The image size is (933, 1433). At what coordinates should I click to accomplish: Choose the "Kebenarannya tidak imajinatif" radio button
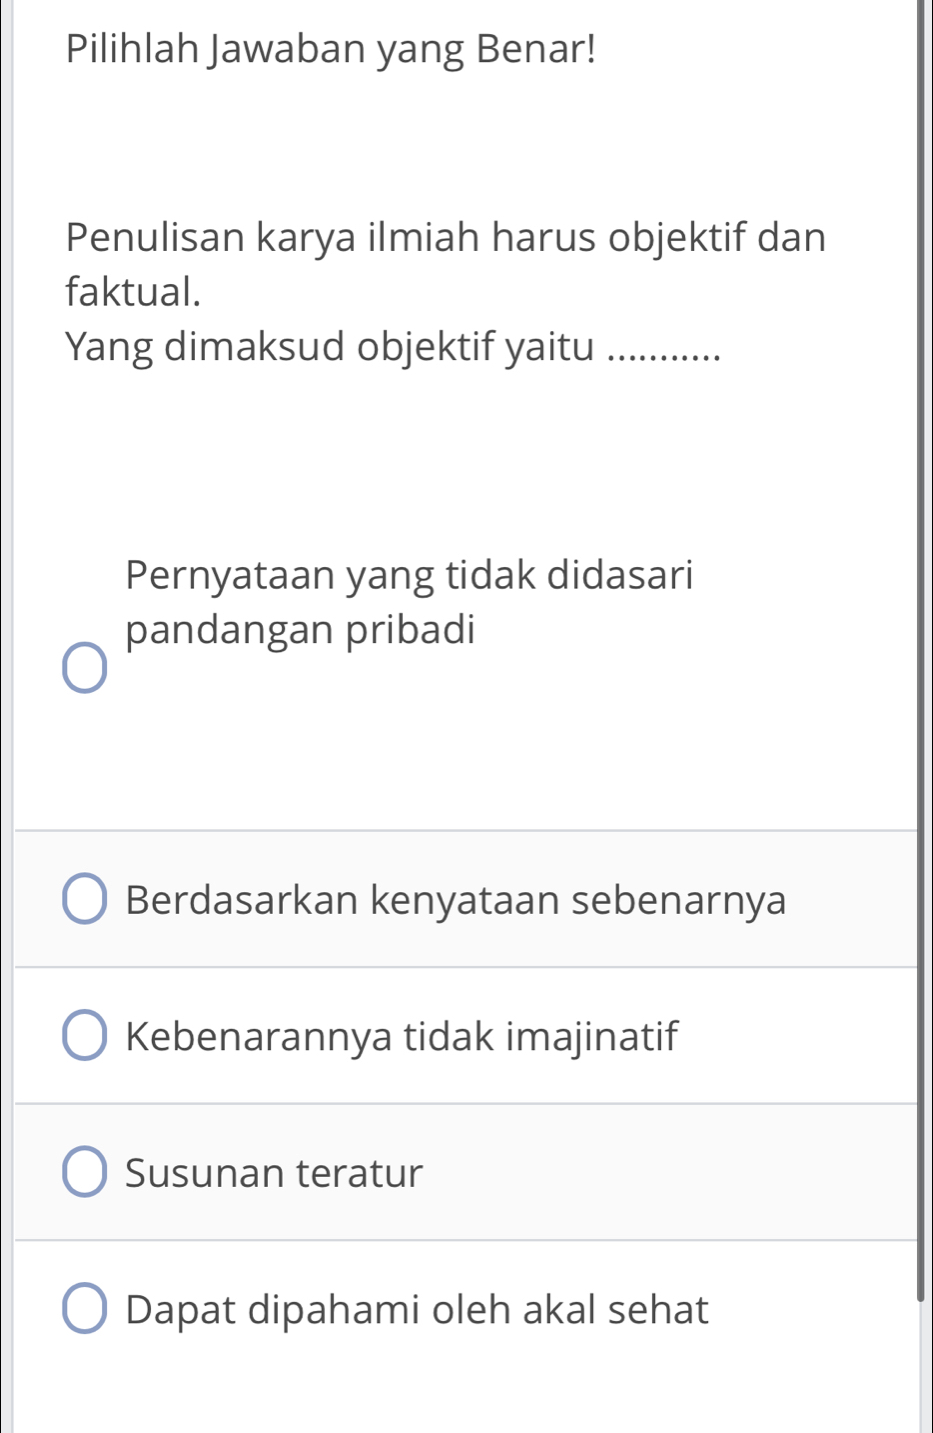[85, 1036]
